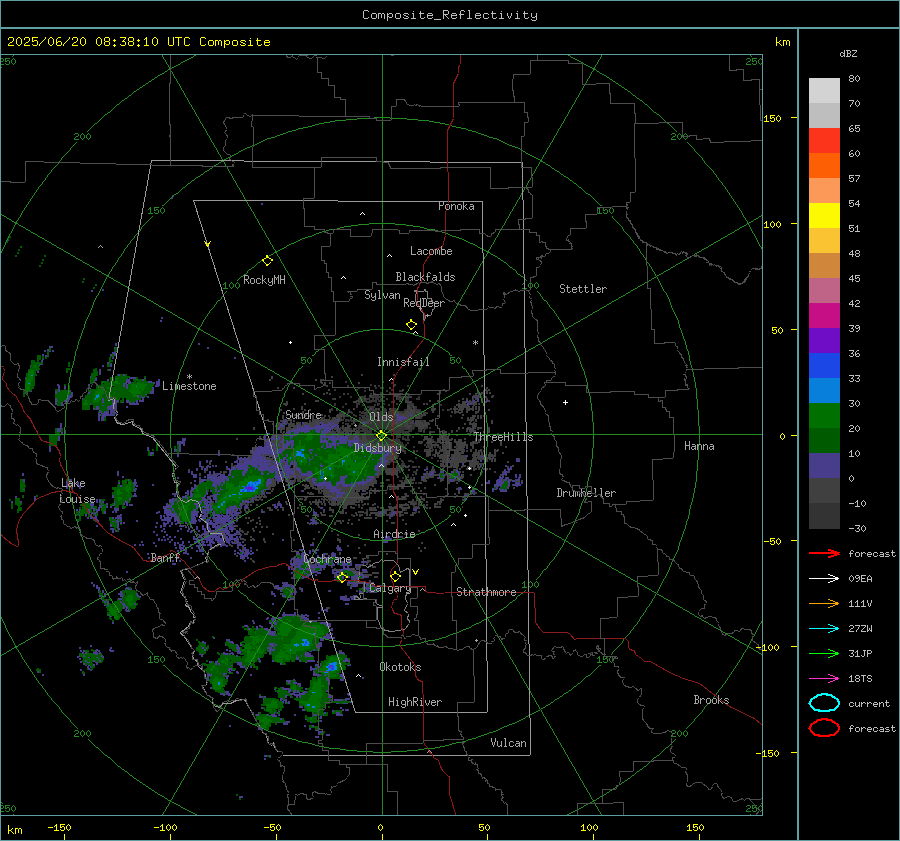Select the cyan 27ZW arrow icon
This screenshot has width=900, height=841.
click(x=824, y=629)
